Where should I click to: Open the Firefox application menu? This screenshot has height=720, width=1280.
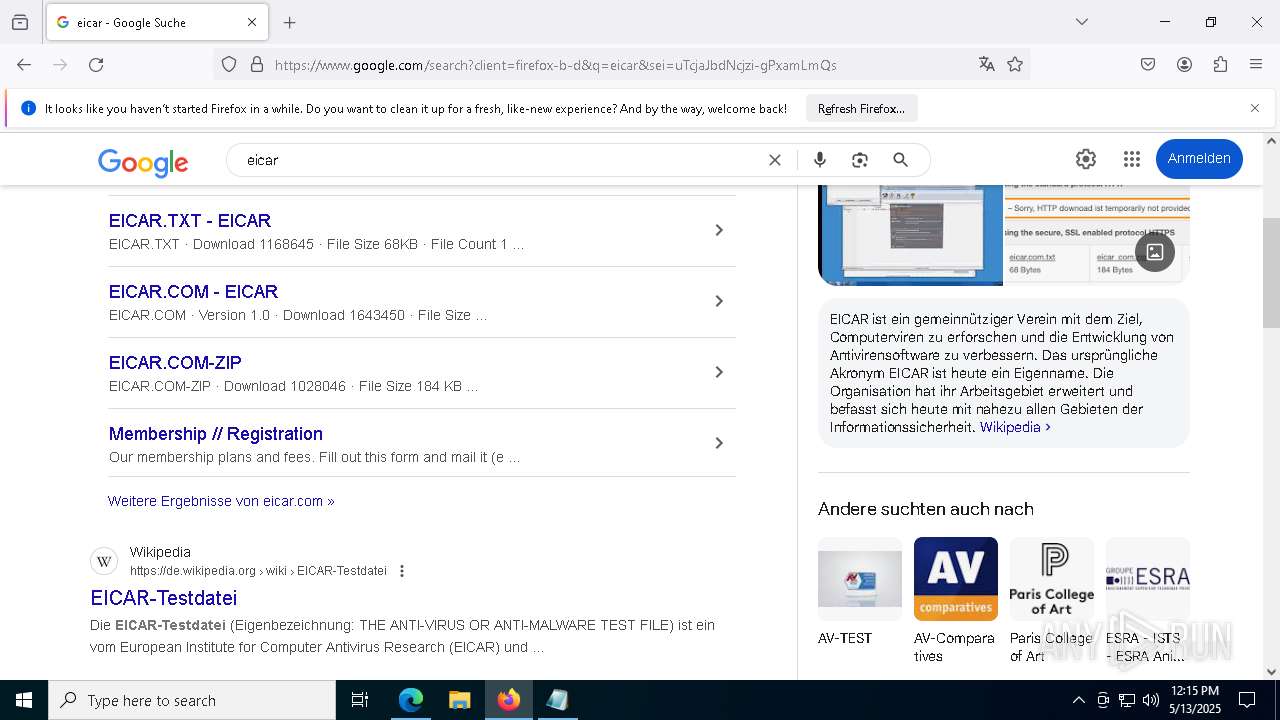[1256, 65]
